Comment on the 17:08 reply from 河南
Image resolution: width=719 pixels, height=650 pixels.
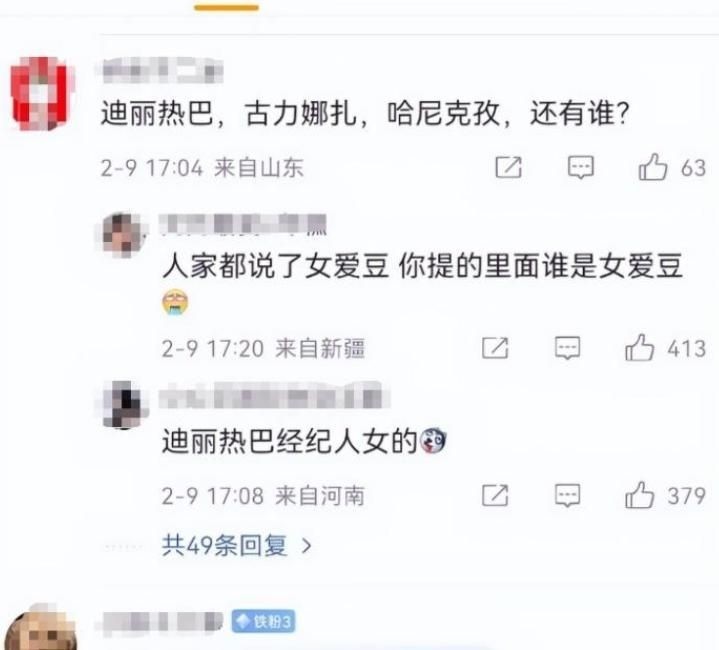[568, 495]
